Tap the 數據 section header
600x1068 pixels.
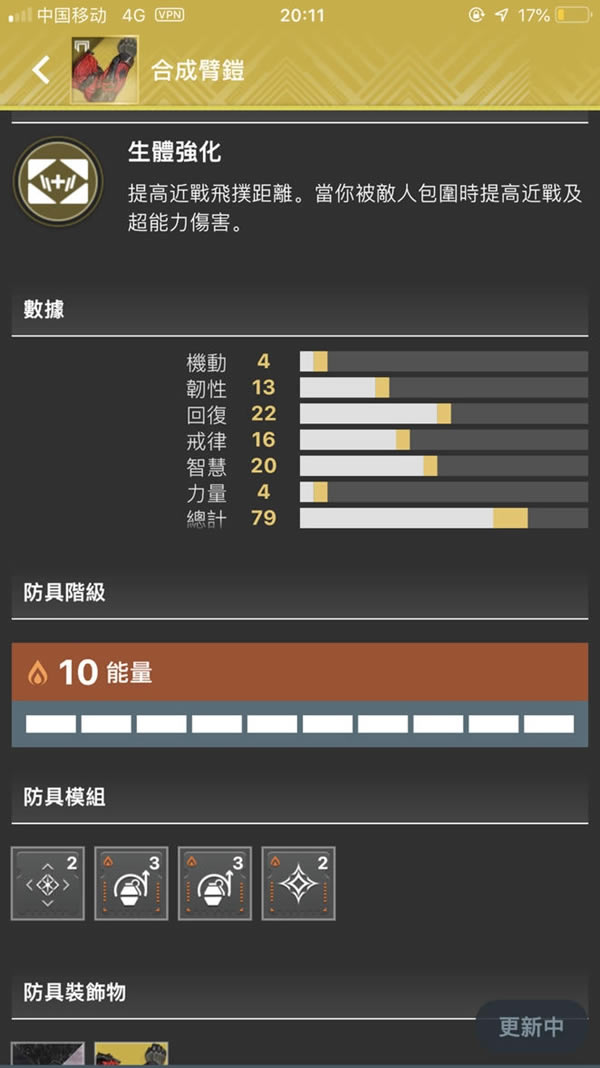pos(44,309)
